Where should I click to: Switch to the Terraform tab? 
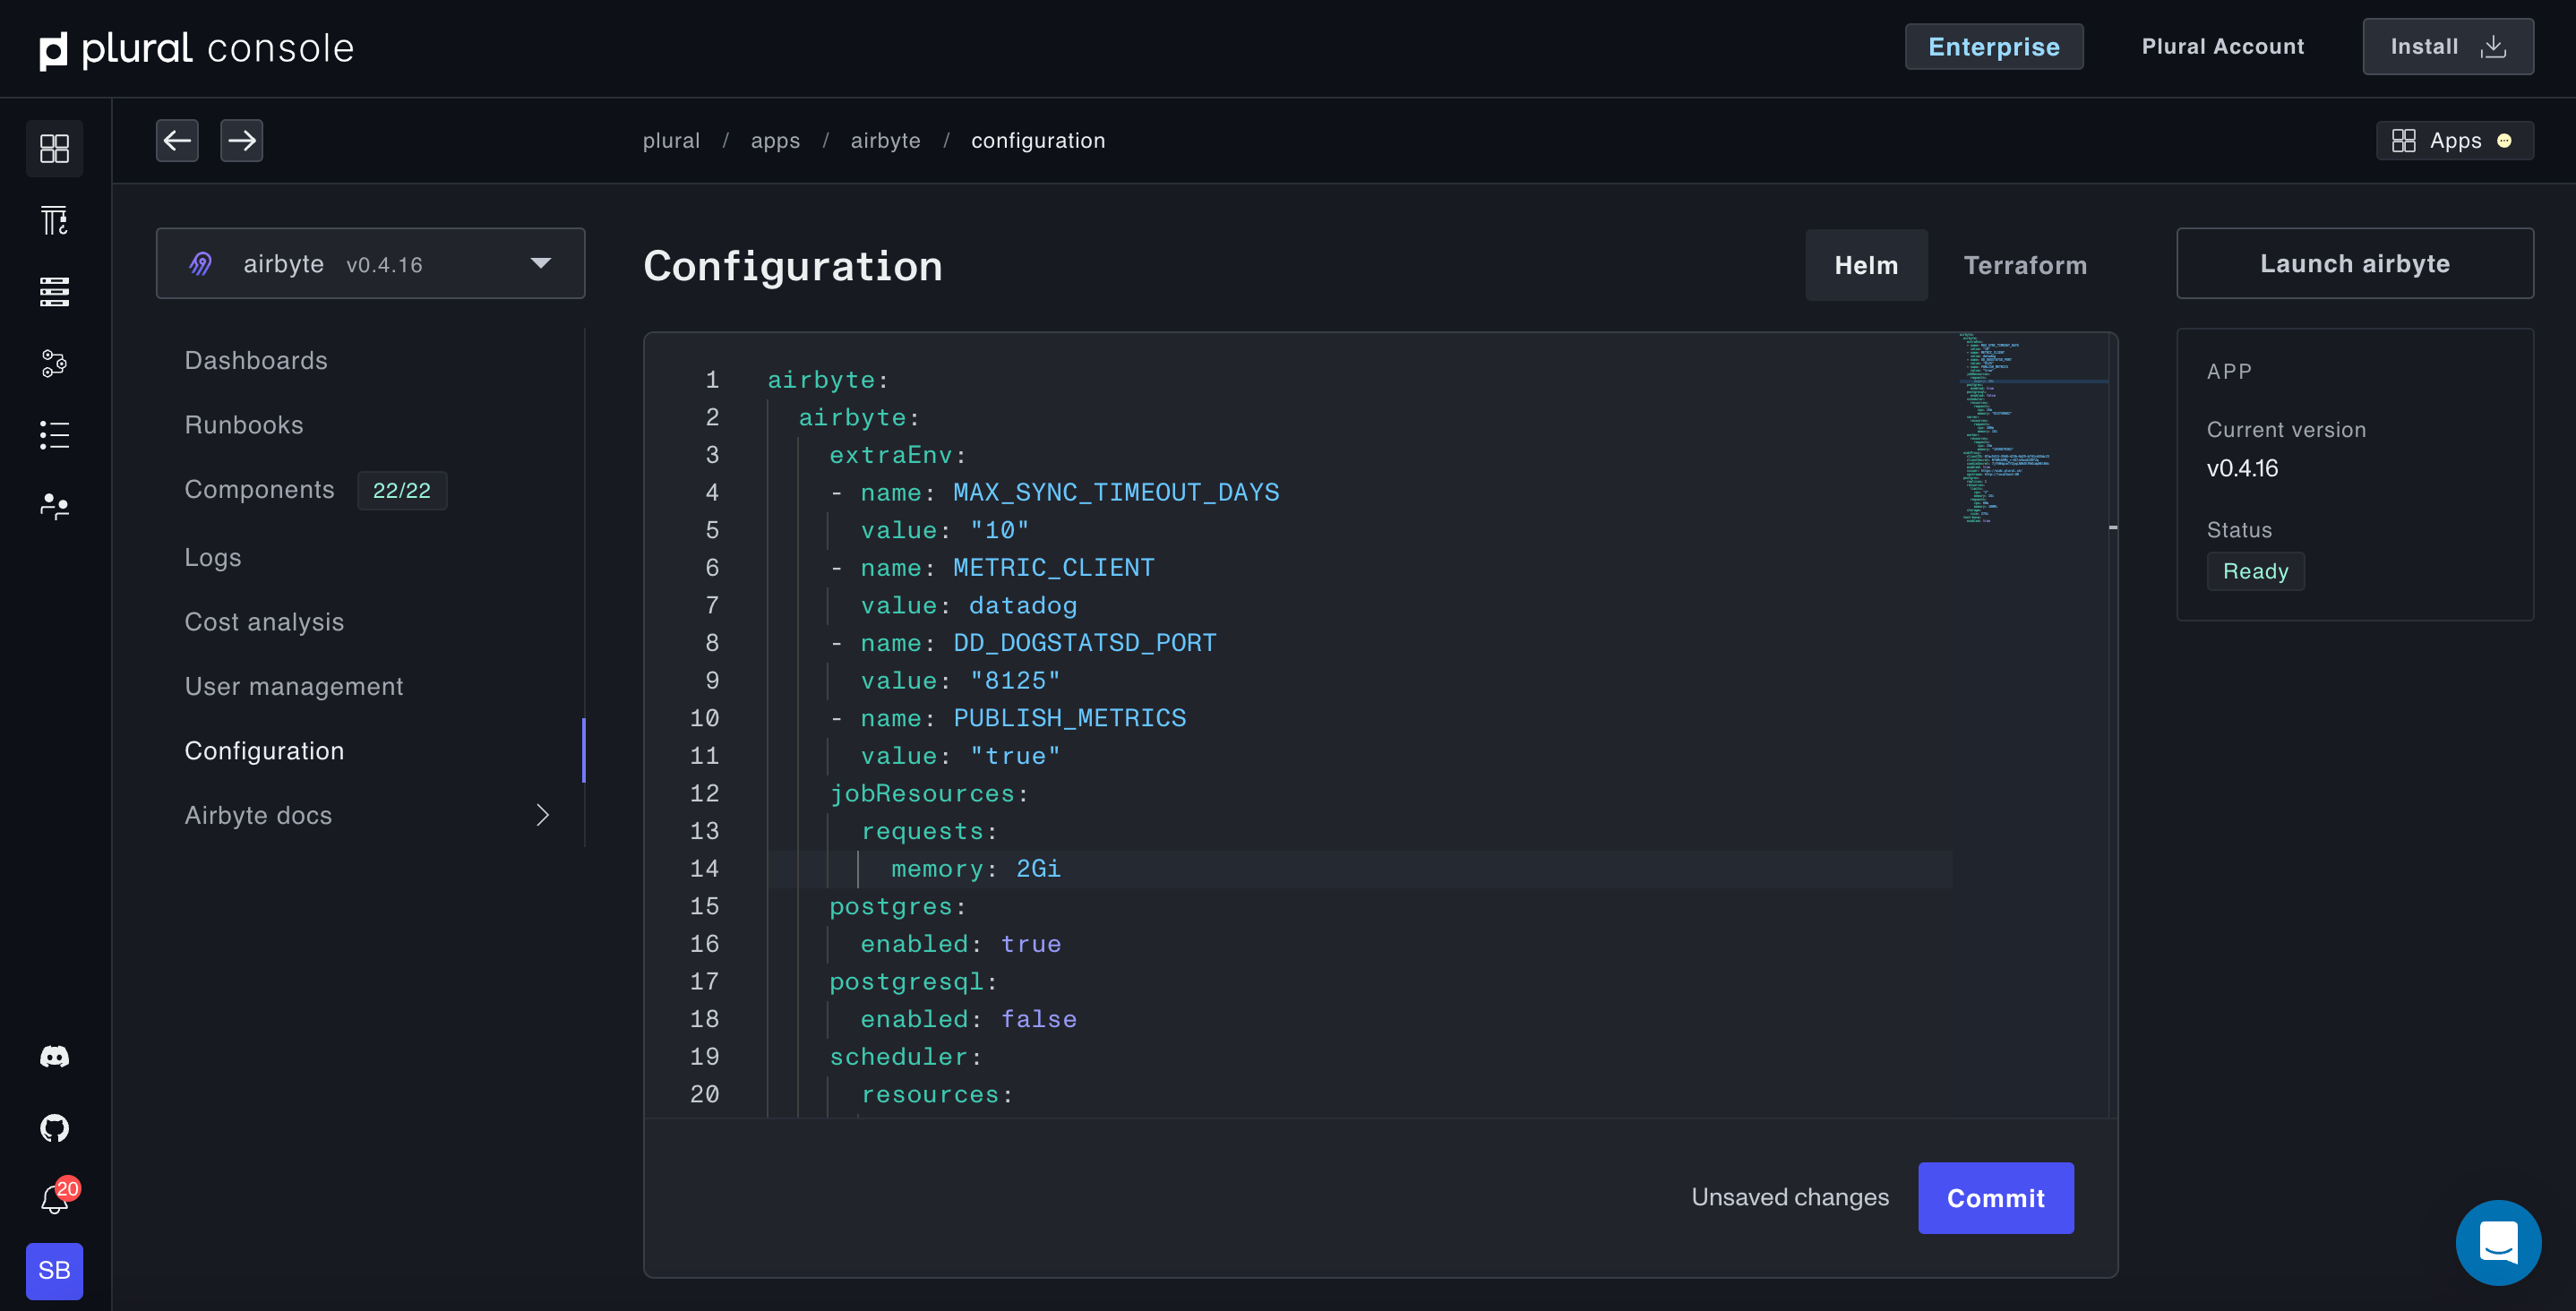pos(2025,265)
